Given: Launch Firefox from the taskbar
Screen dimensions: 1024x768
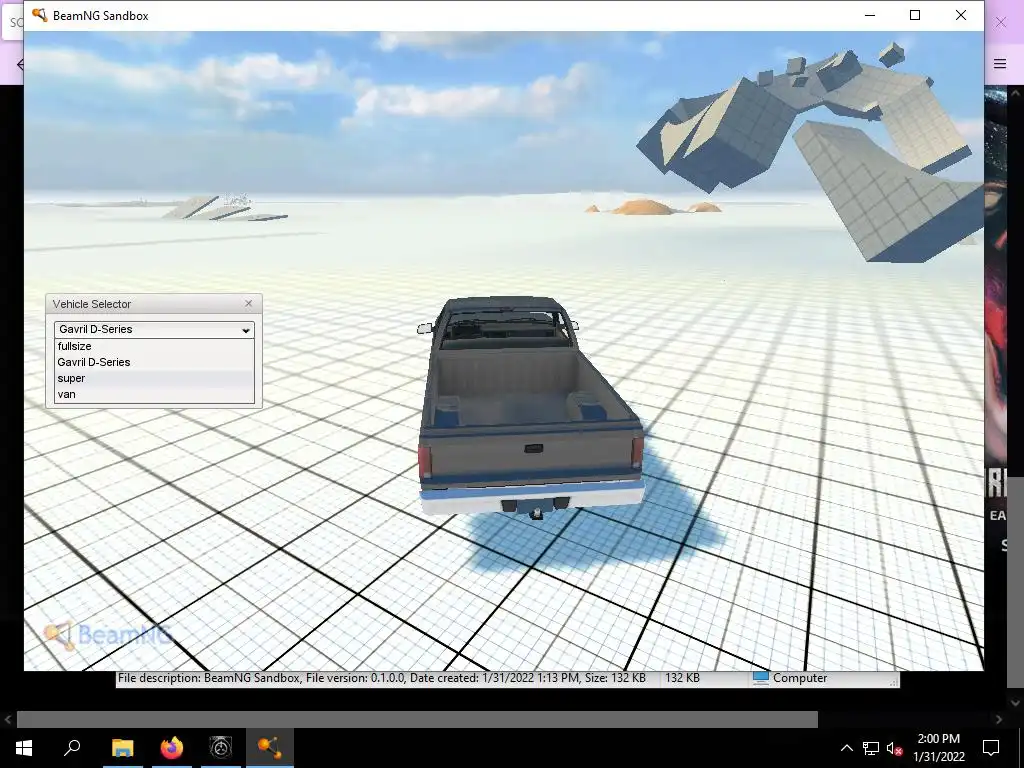Looking at the screenshot, I should 172,748.
